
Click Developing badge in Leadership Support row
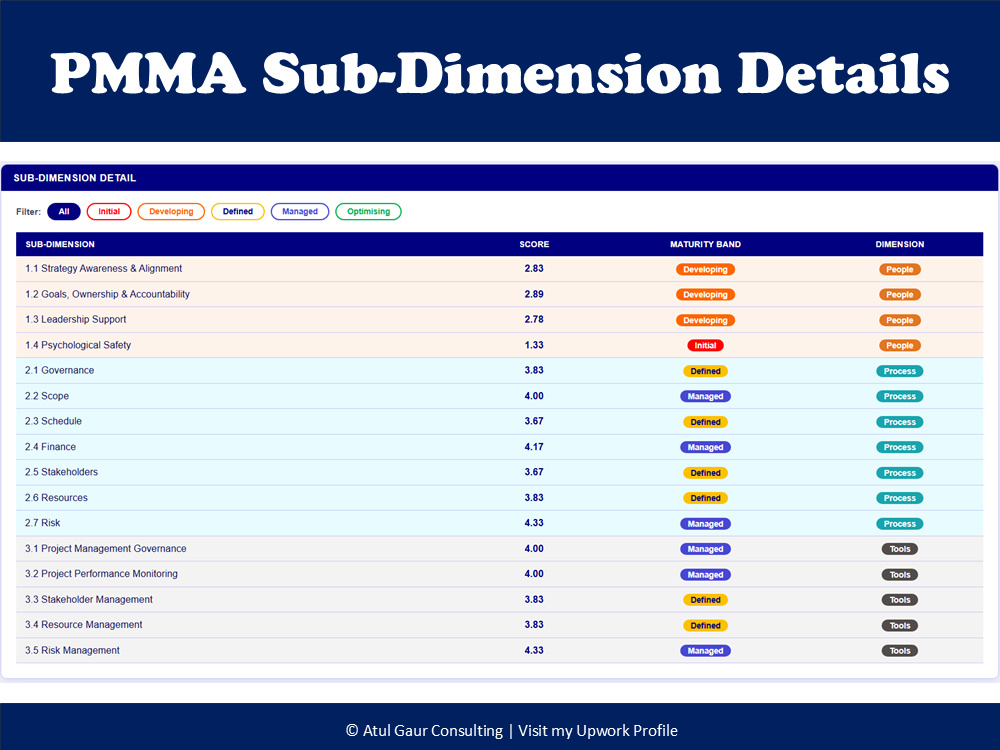[705, 320]
